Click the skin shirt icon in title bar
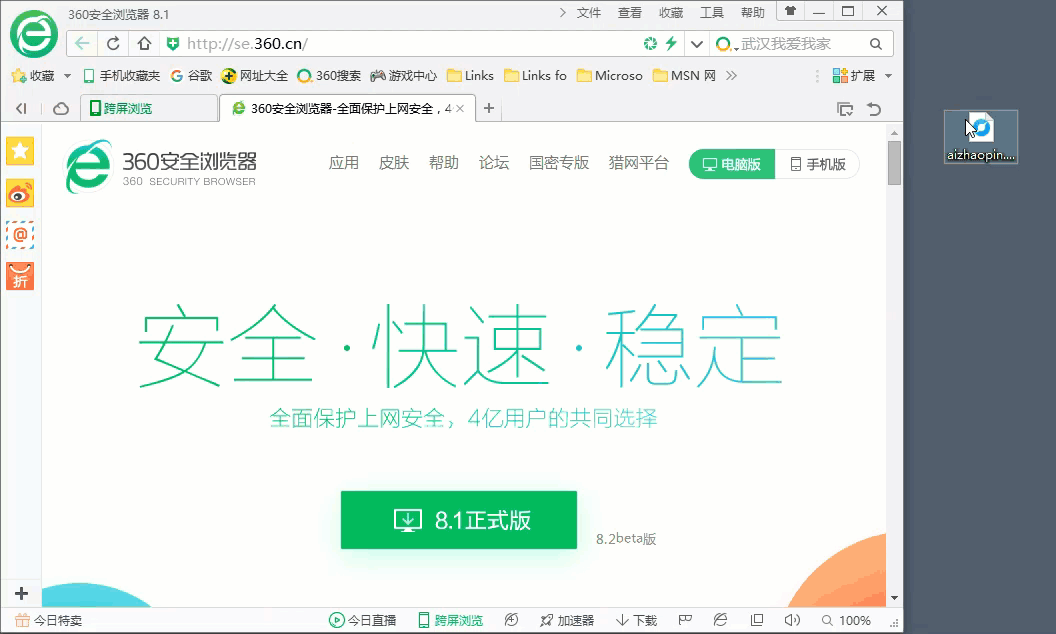 click(791, 11)
